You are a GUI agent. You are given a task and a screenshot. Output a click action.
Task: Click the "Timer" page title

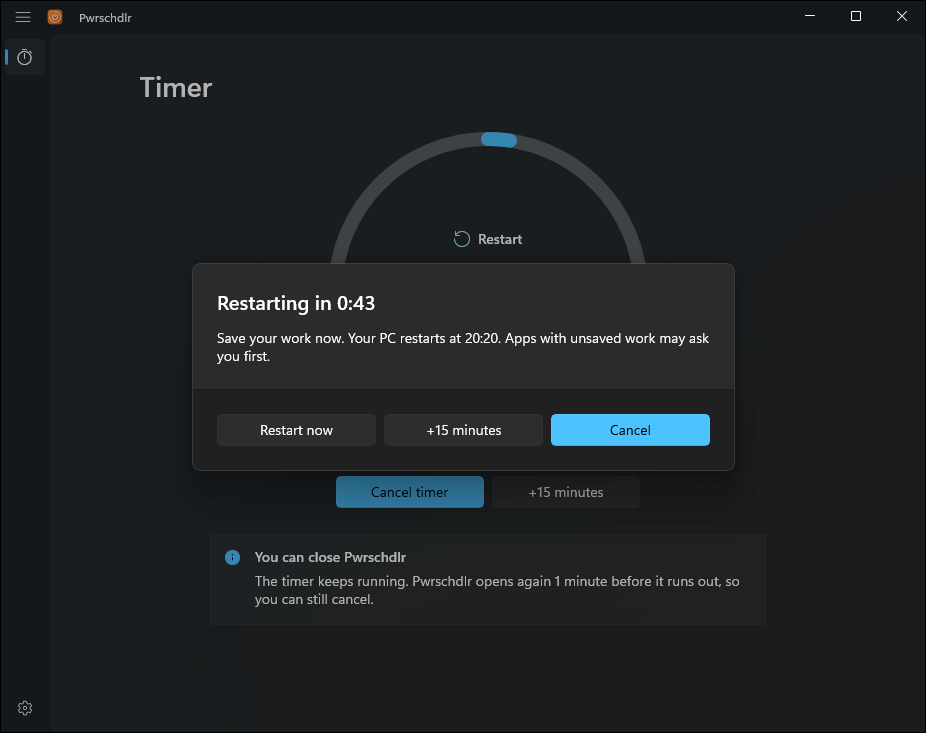[176, 88]
